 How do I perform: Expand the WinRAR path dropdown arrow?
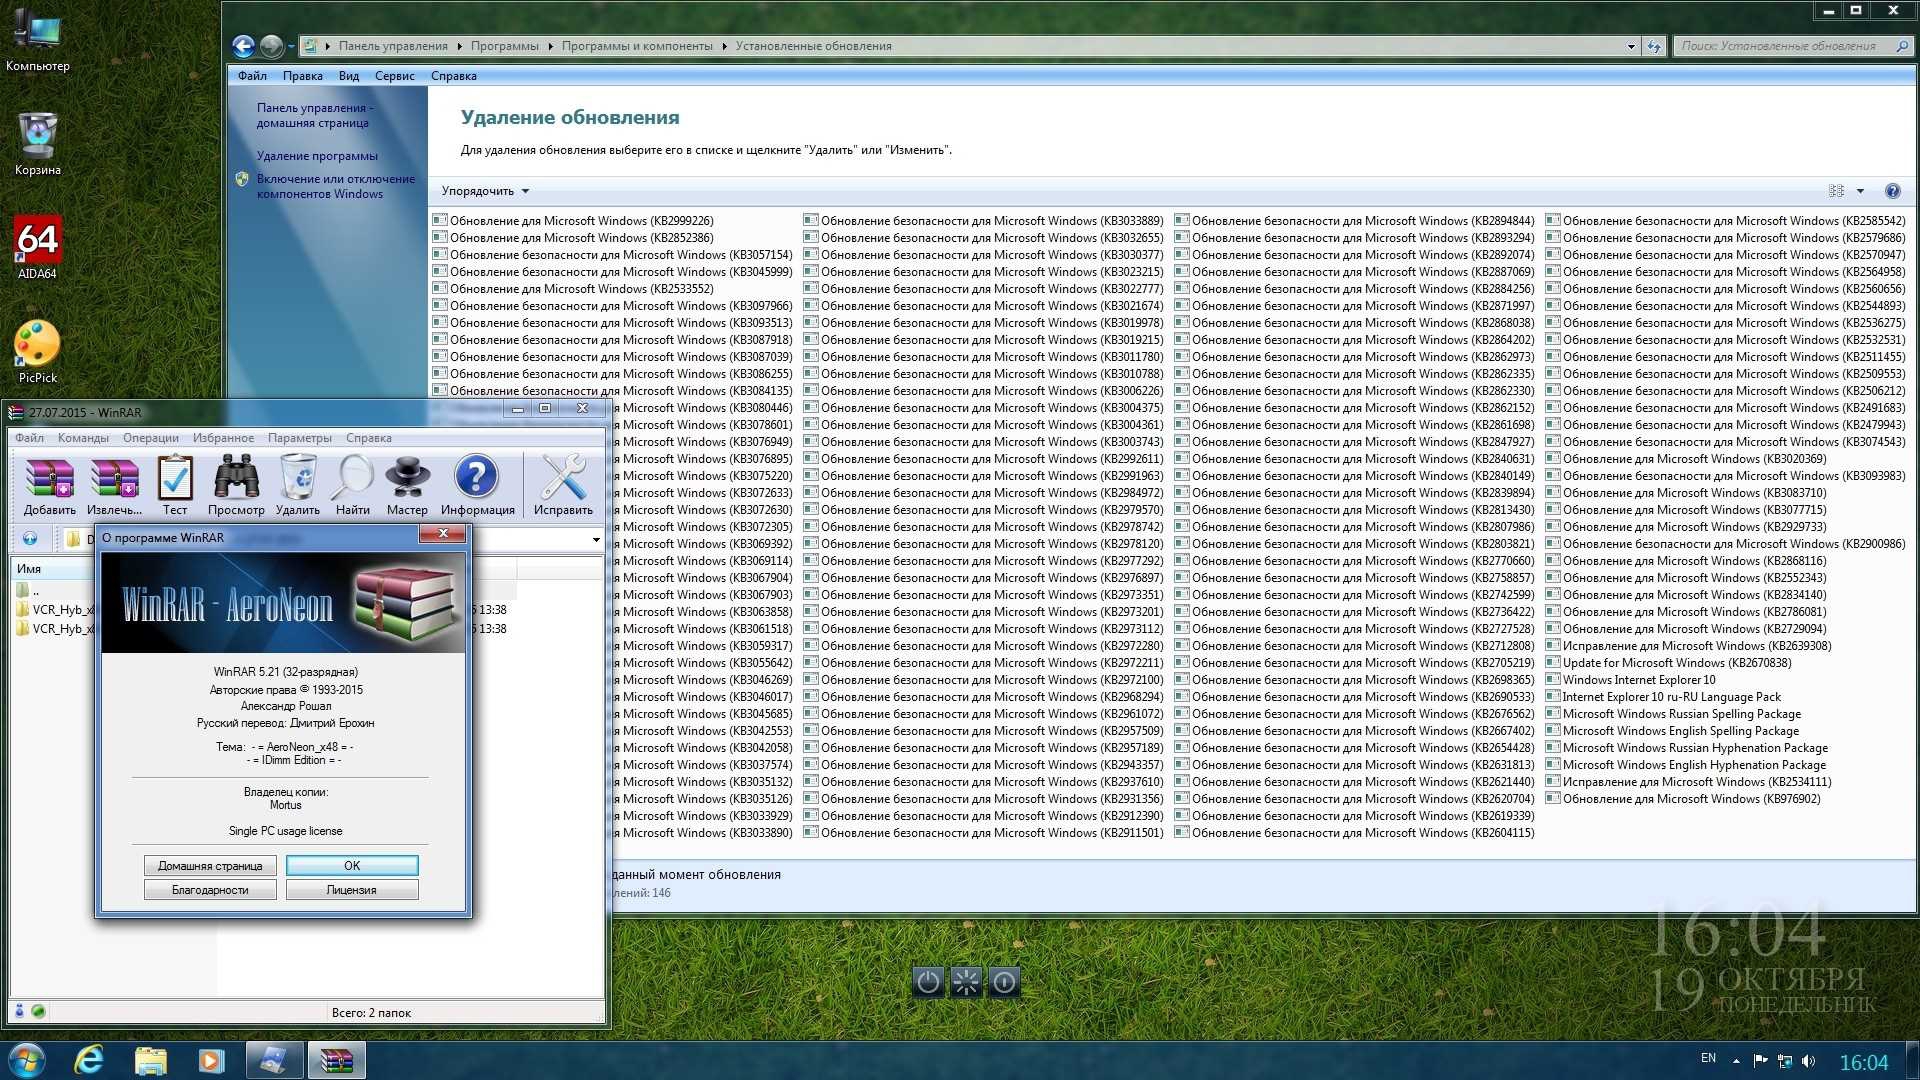[596, 540]
